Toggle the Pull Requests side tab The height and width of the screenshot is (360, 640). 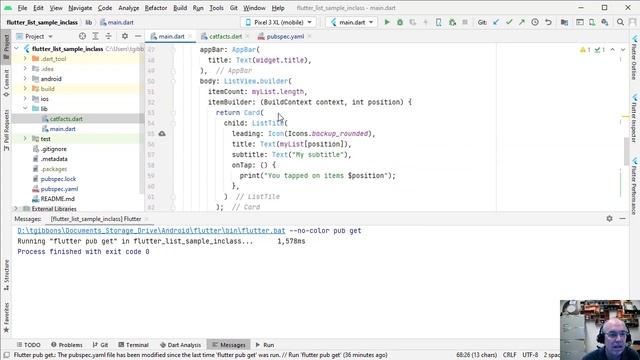point(6,130)
